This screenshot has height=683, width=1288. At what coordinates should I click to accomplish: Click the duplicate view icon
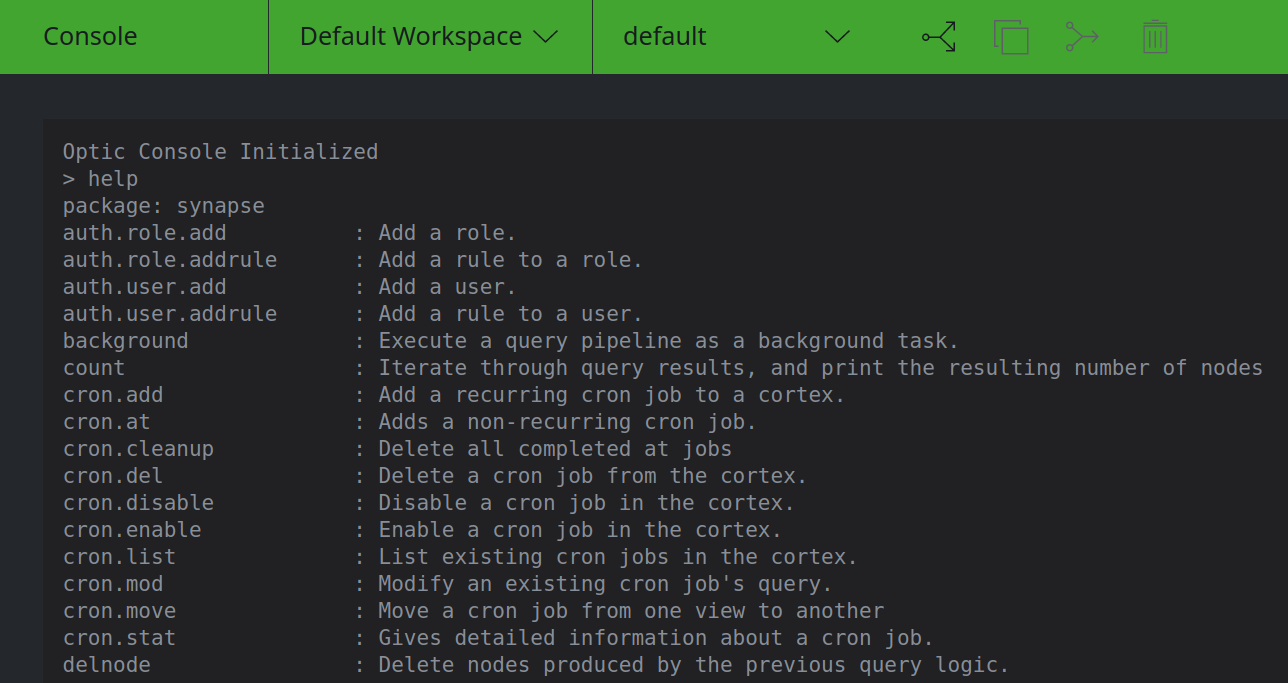pyautogui.click(x=1011, y=37)
